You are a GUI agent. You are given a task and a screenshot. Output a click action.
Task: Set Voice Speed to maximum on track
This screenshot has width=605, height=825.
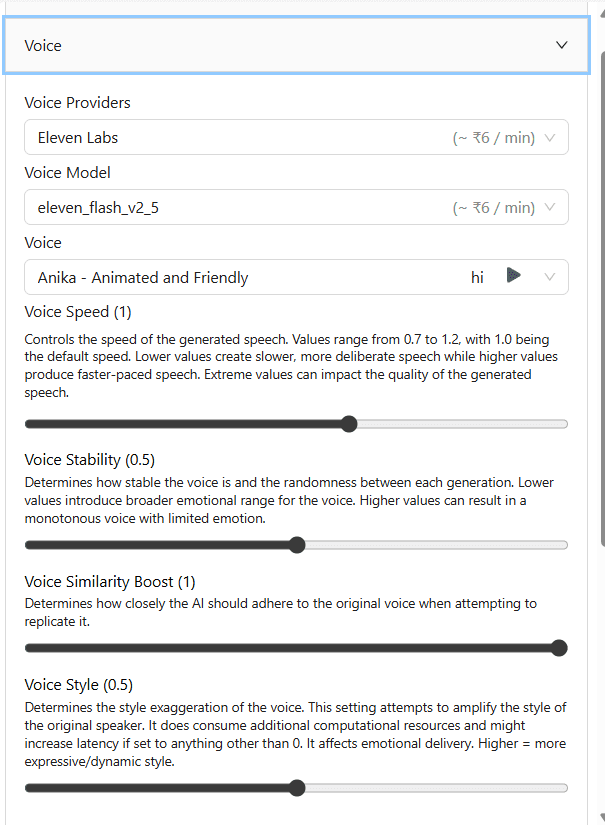(565, 424)
